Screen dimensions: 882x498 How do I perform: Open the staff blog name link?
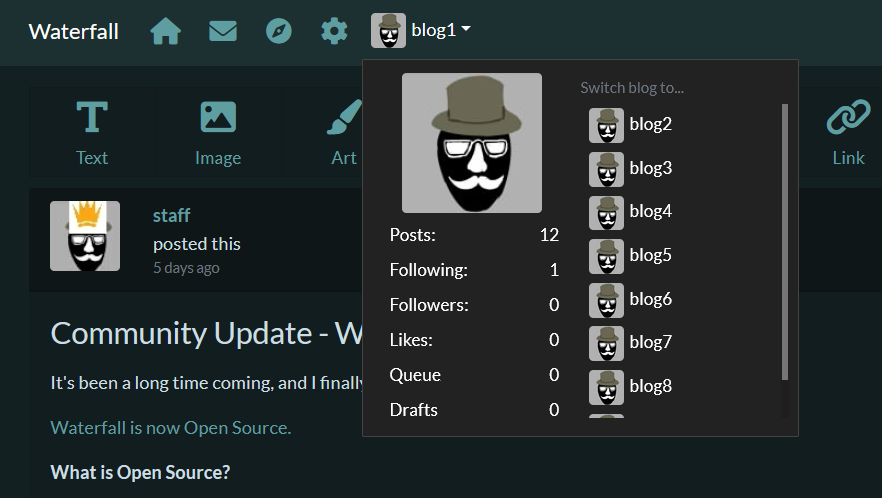(172, 215)
